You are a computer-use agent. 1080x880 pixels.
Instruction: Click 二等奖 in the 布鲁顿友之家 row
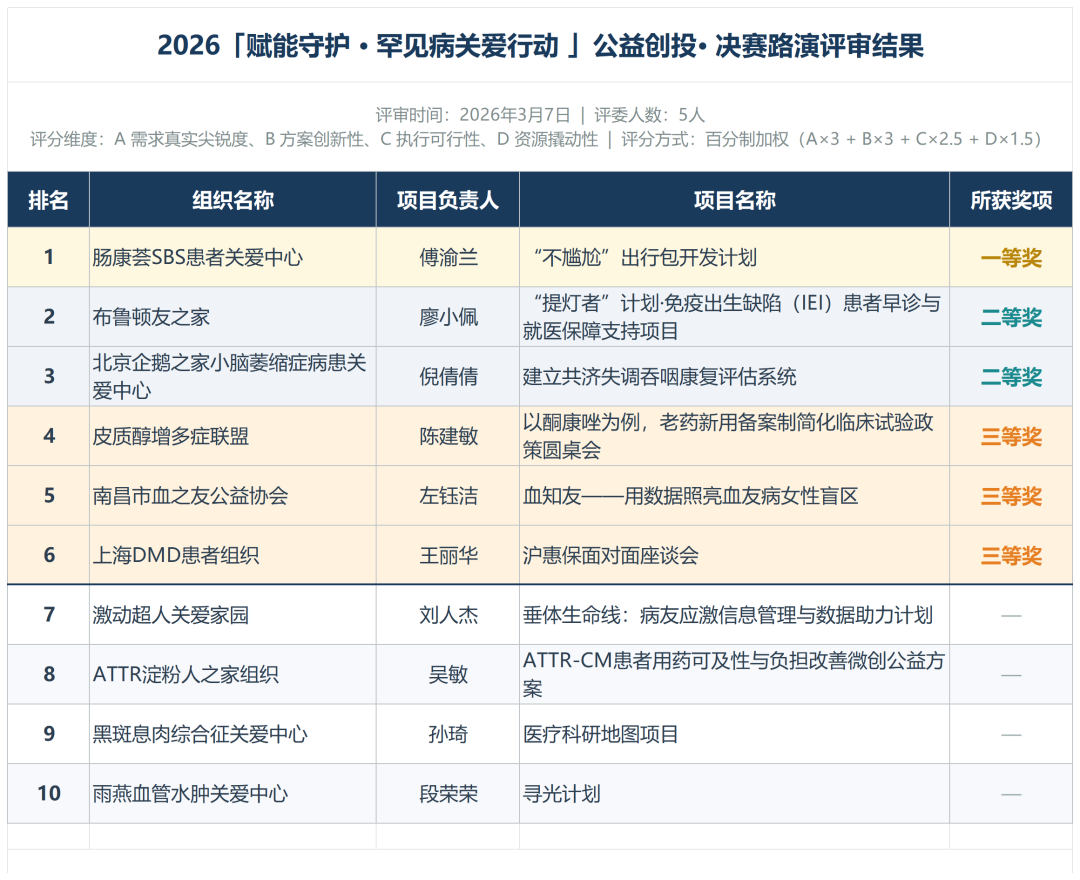(x=1011, y=318)
